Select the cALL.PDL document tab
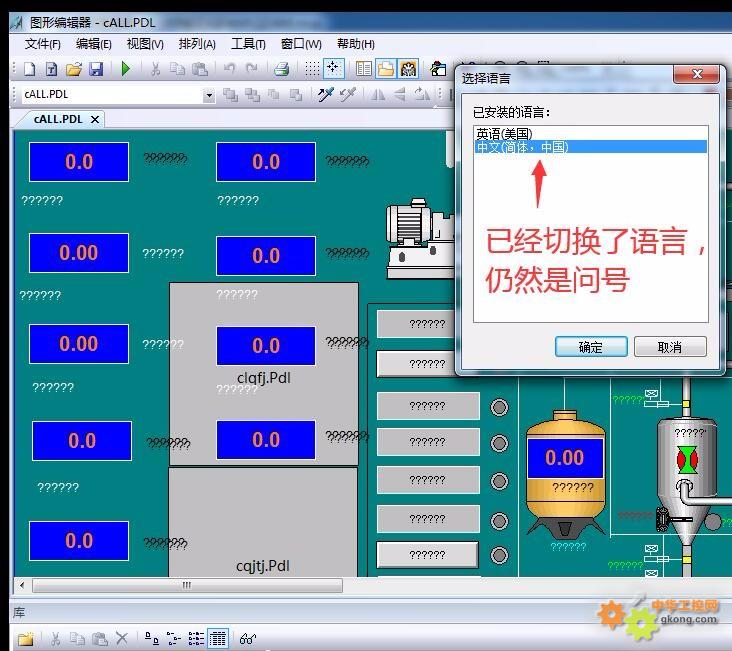 point(58,119)
